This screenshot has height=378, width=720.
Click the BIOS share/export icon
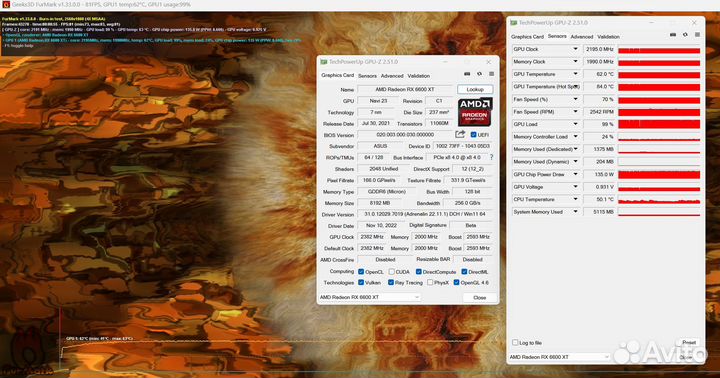pos(460,134)
